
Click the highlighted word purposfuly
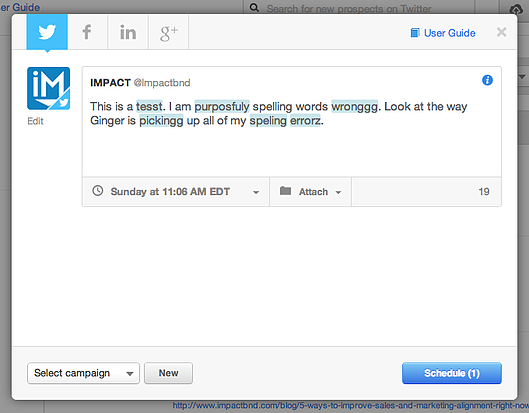pos(222,107)
